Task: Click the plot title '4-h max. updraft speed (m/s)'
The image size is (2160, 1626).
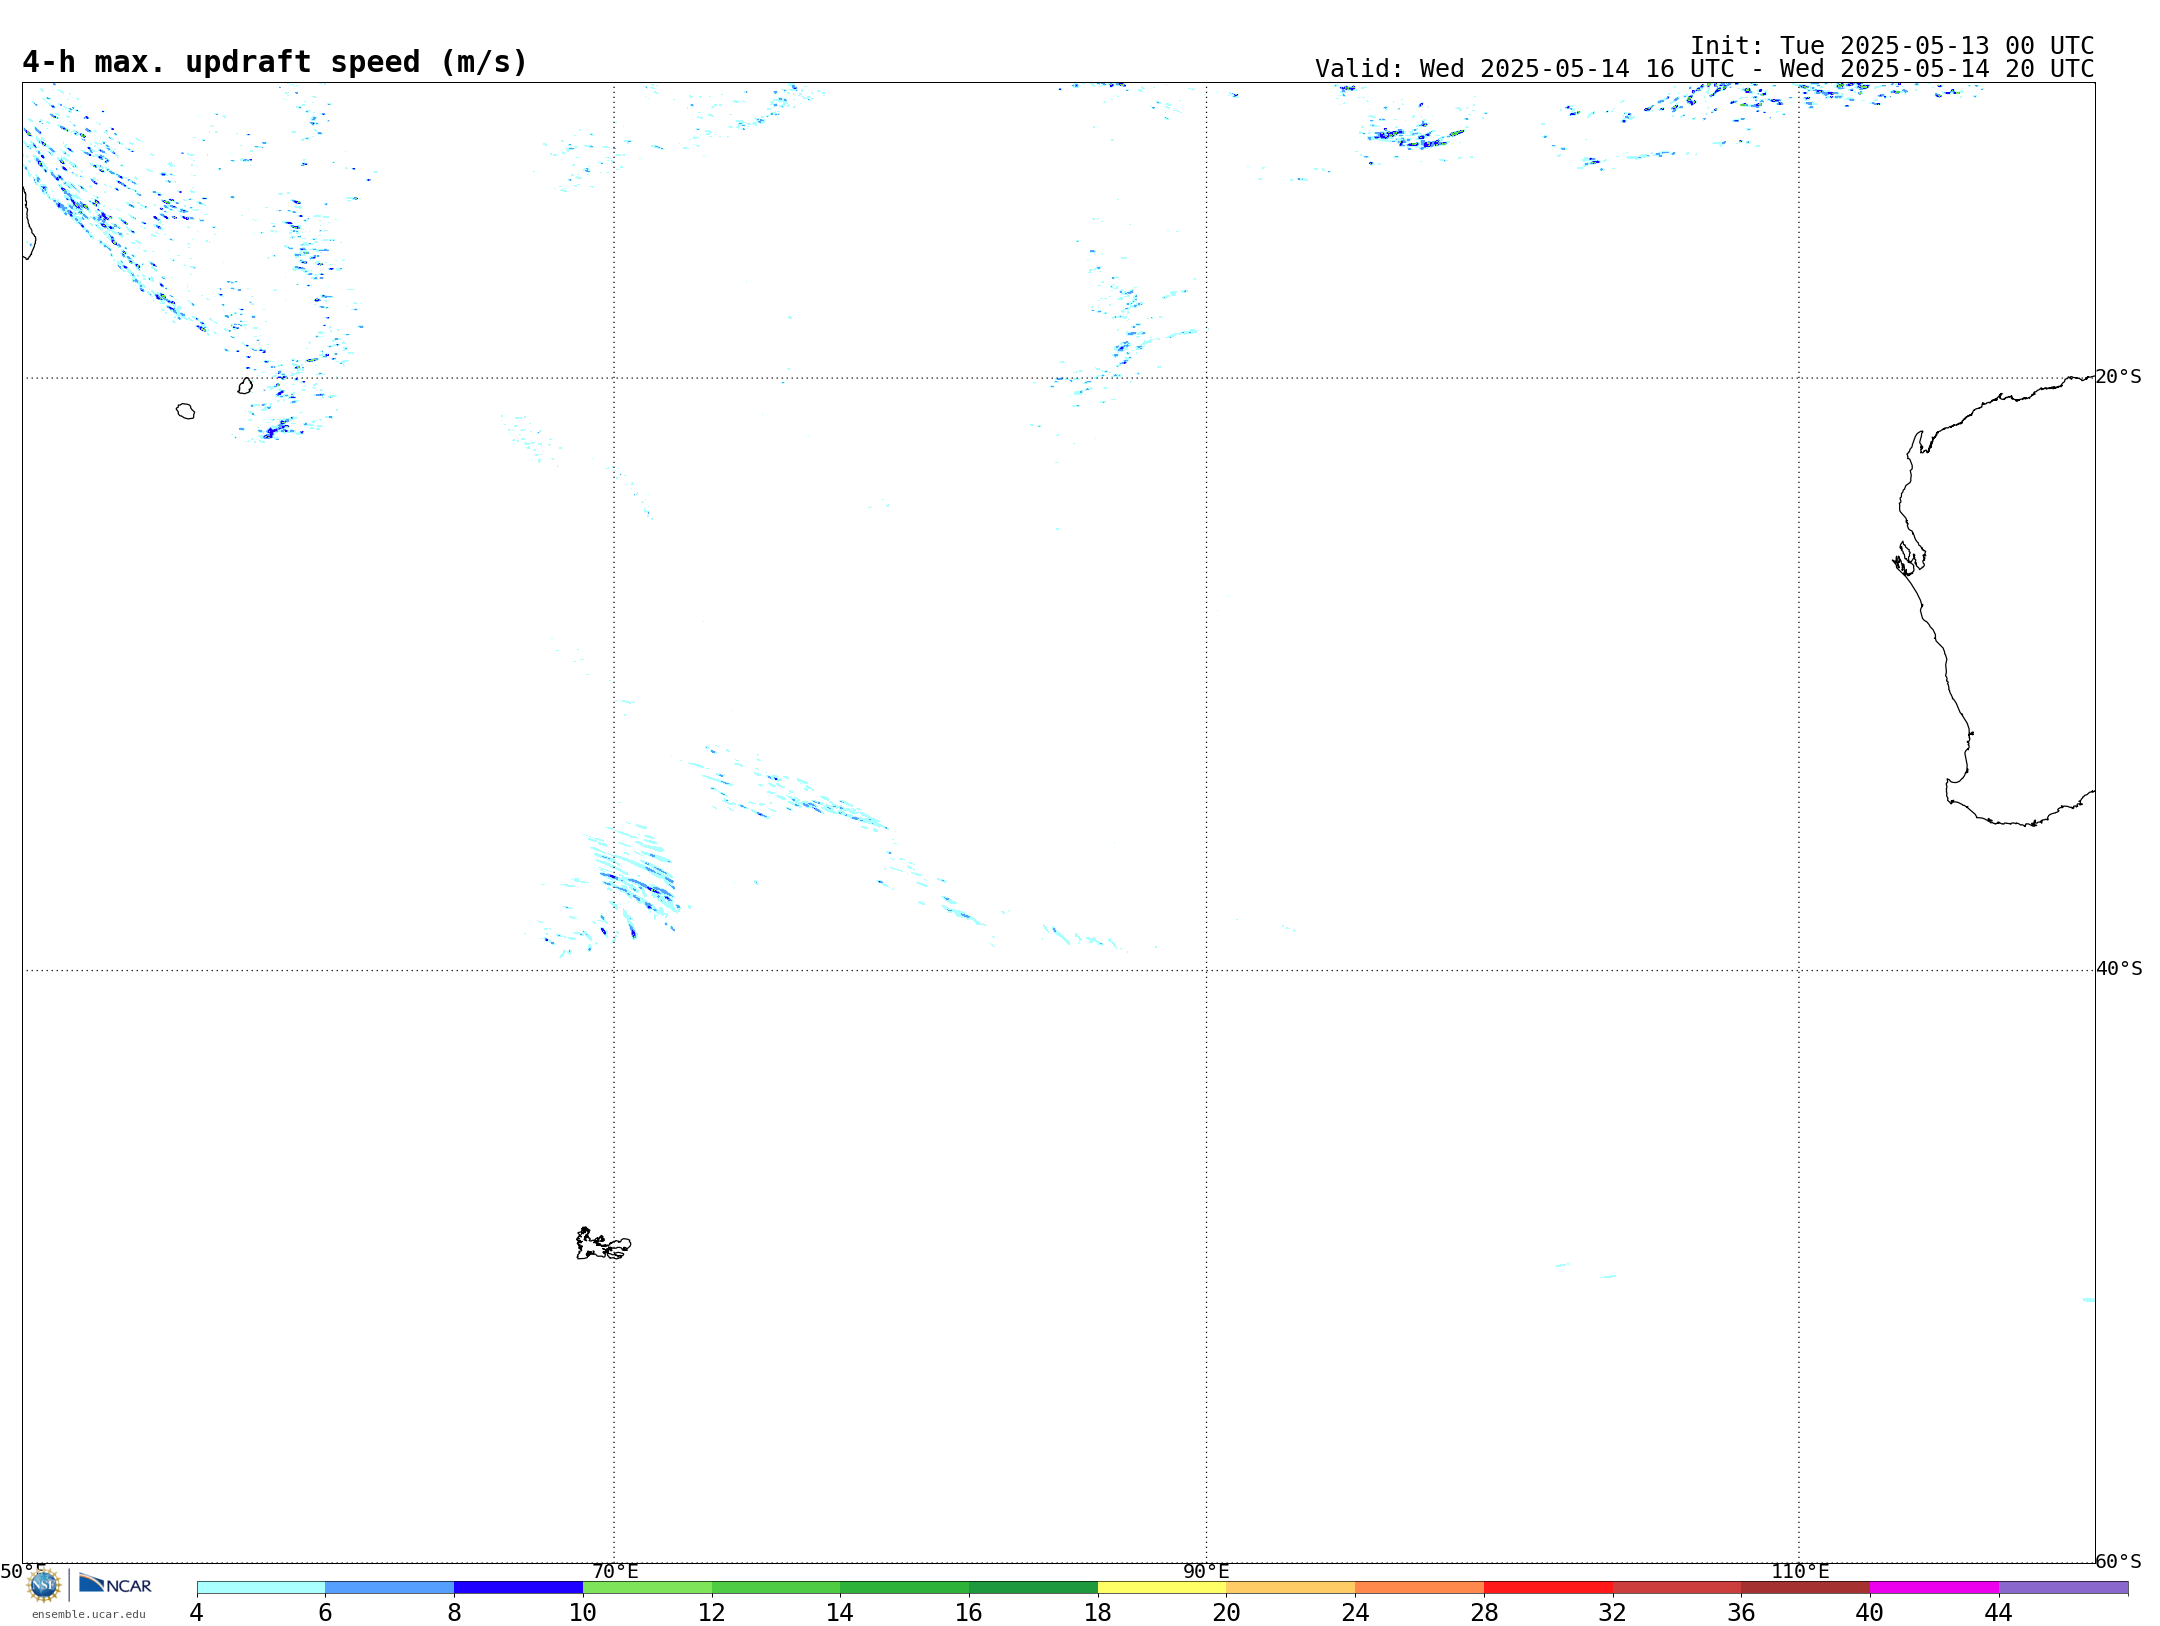Action: click(x=275, y=62)
